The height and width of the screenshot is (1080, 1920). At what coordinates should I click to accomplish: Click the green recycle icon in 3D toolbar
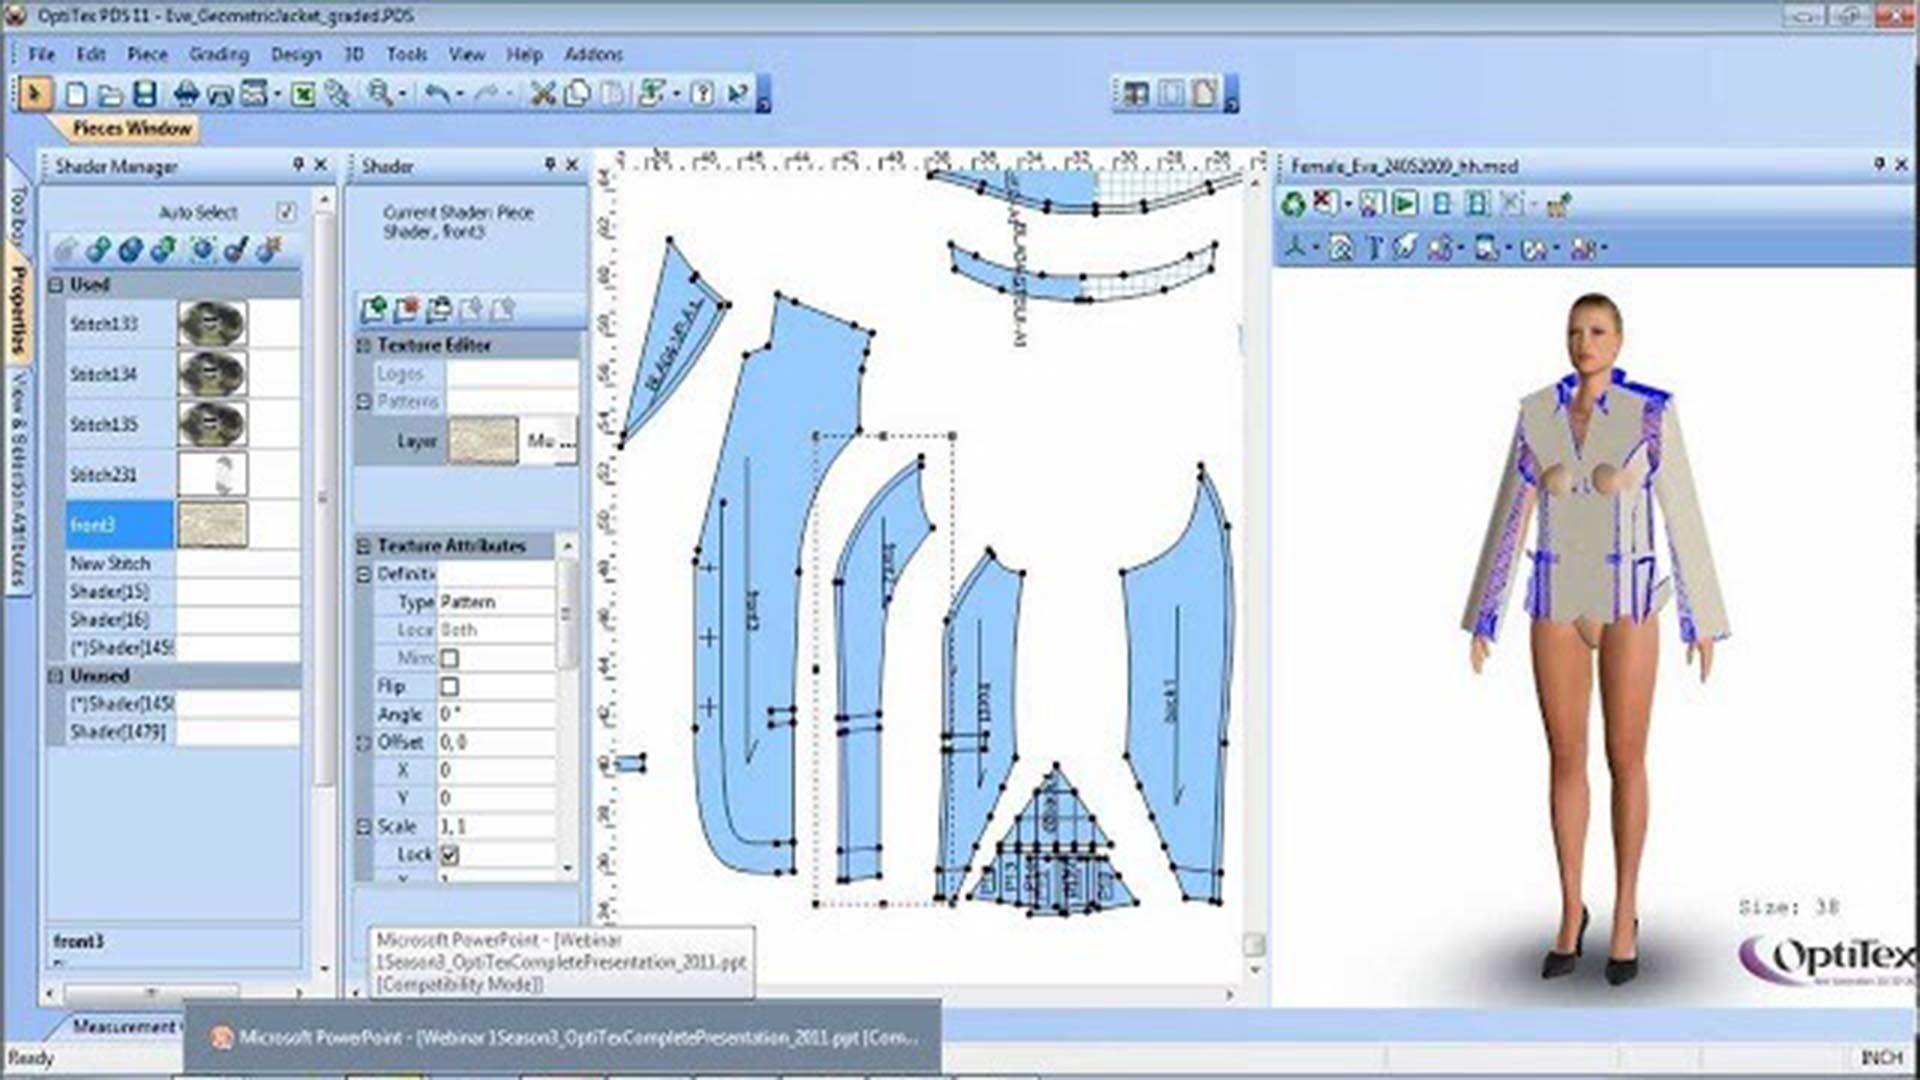[x=1294, y=204]
